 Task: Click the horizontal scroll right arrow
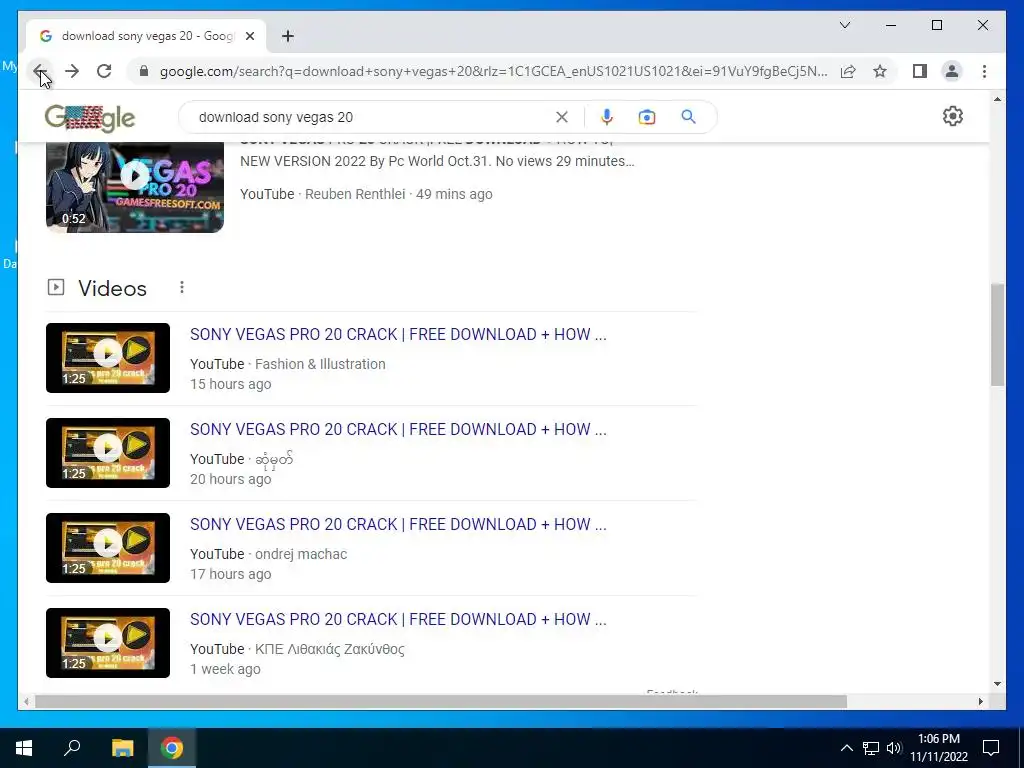(980, 701)
